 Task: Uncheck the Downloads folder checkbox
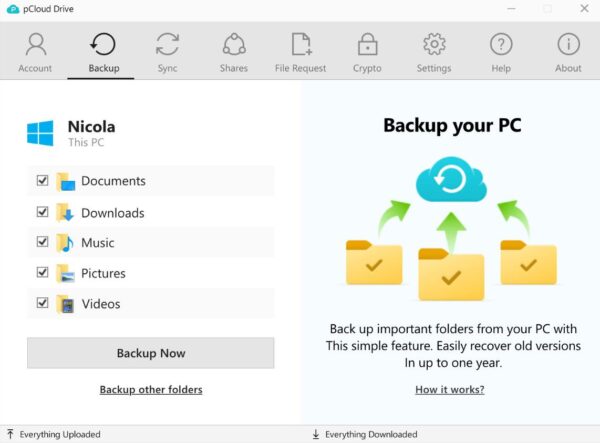(42, 212)
